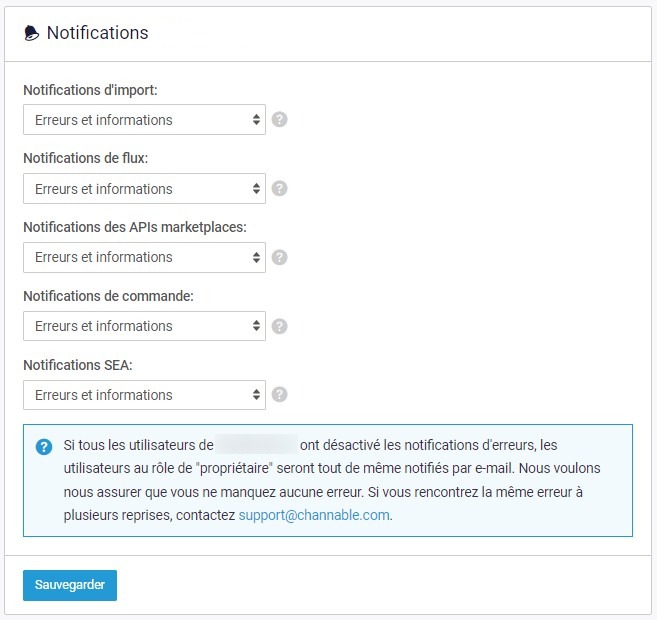Screen dimensions: 657x620
Task: Open the Notifications d'import dropdown
Action: [144, 120]
